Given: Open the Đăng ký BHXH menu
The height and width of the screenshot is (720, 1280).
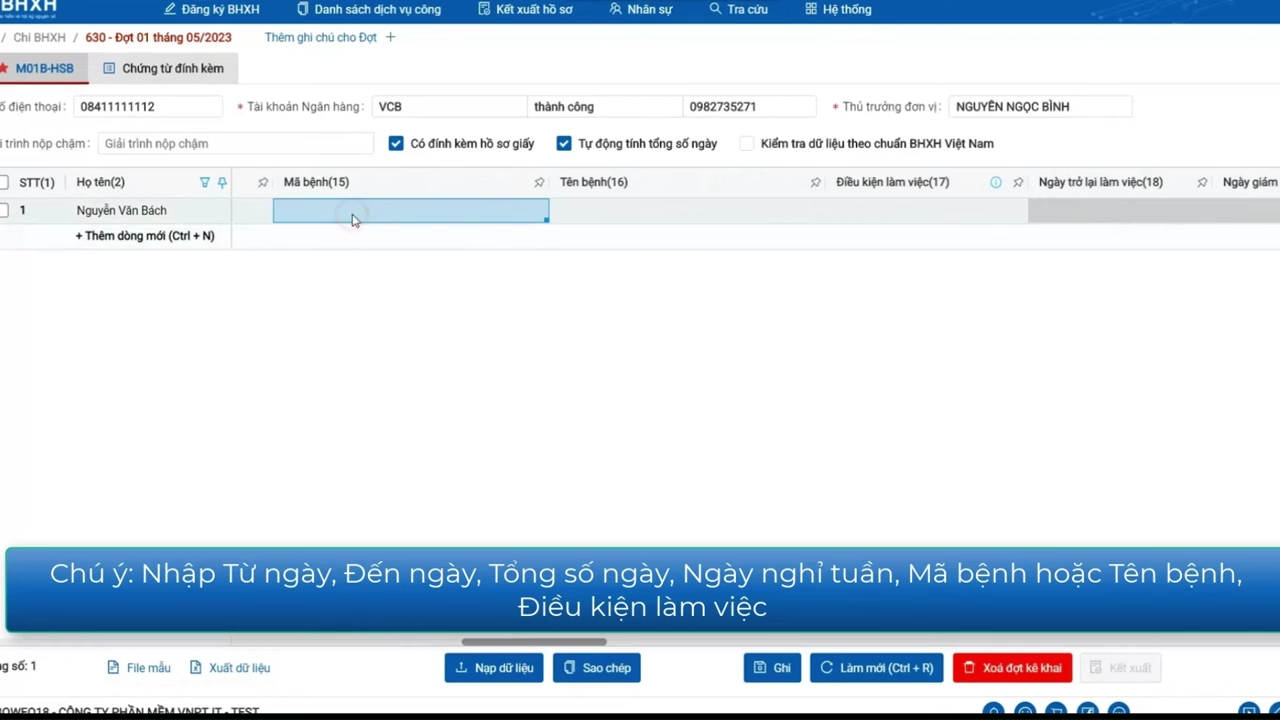Looking at the screenshot, I should pos(212,9).
